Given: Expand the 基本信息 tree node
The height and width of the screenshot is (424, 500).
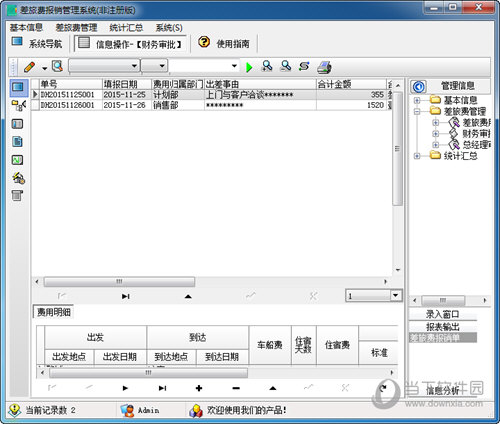Looking at the screenshot, I should pyautogui.click(x=417, y=100).
